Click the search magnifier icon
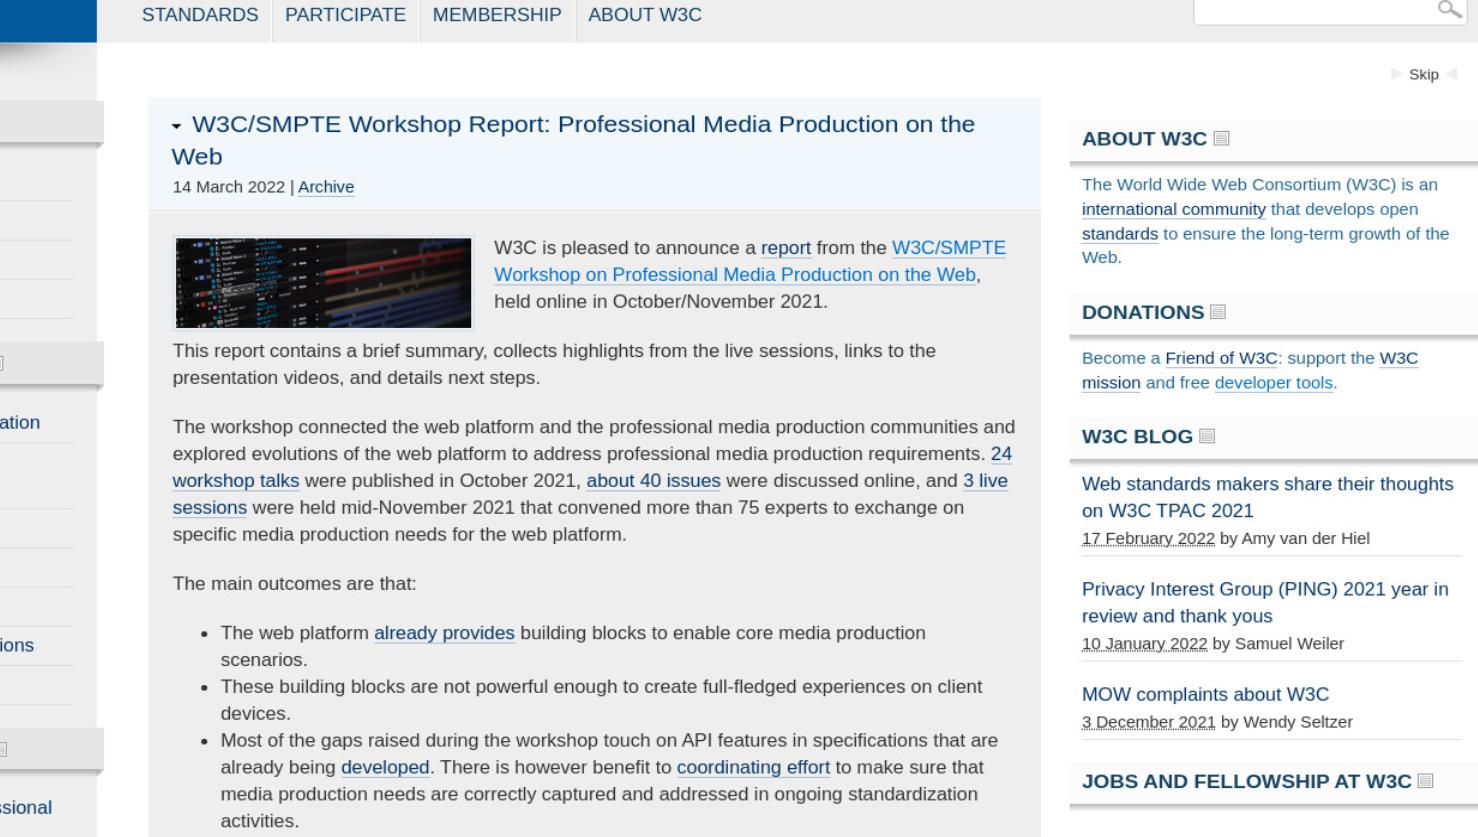 (1449, 10)
